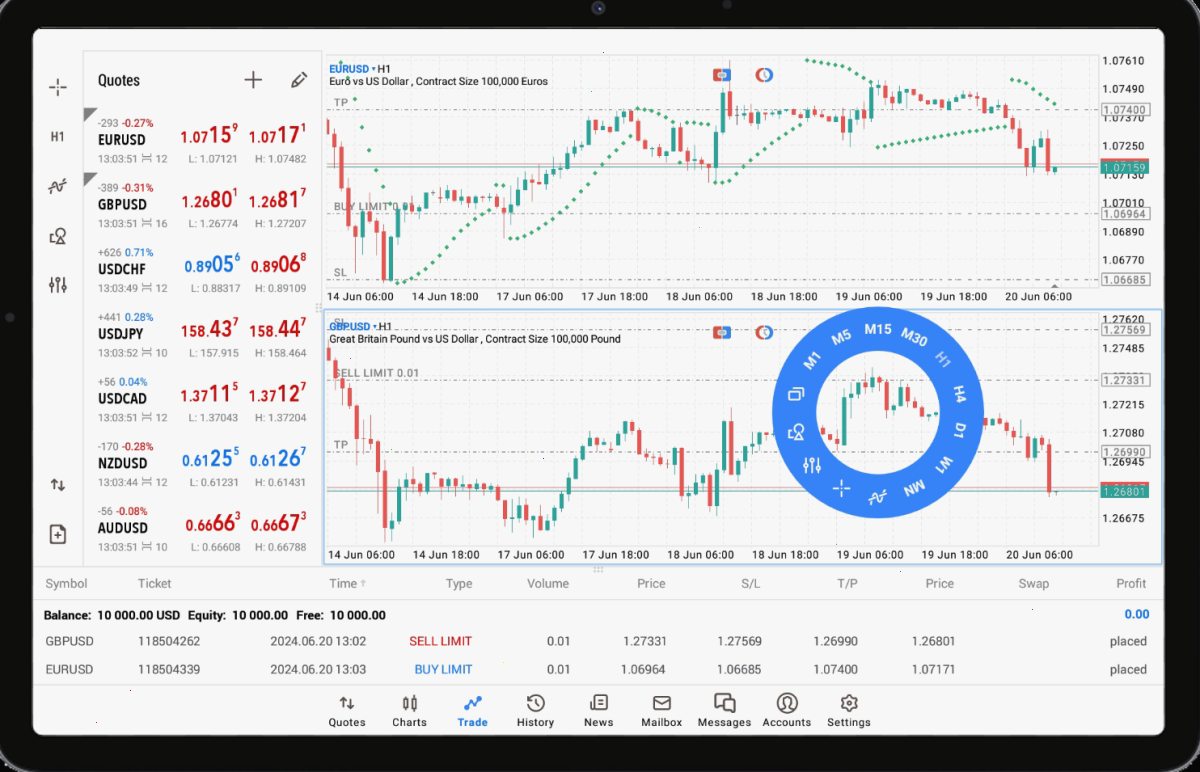Screen dimensions: 1200x772
Task: Choose M30 timeframe in the radial menu
Action: [x=914, y=337]
